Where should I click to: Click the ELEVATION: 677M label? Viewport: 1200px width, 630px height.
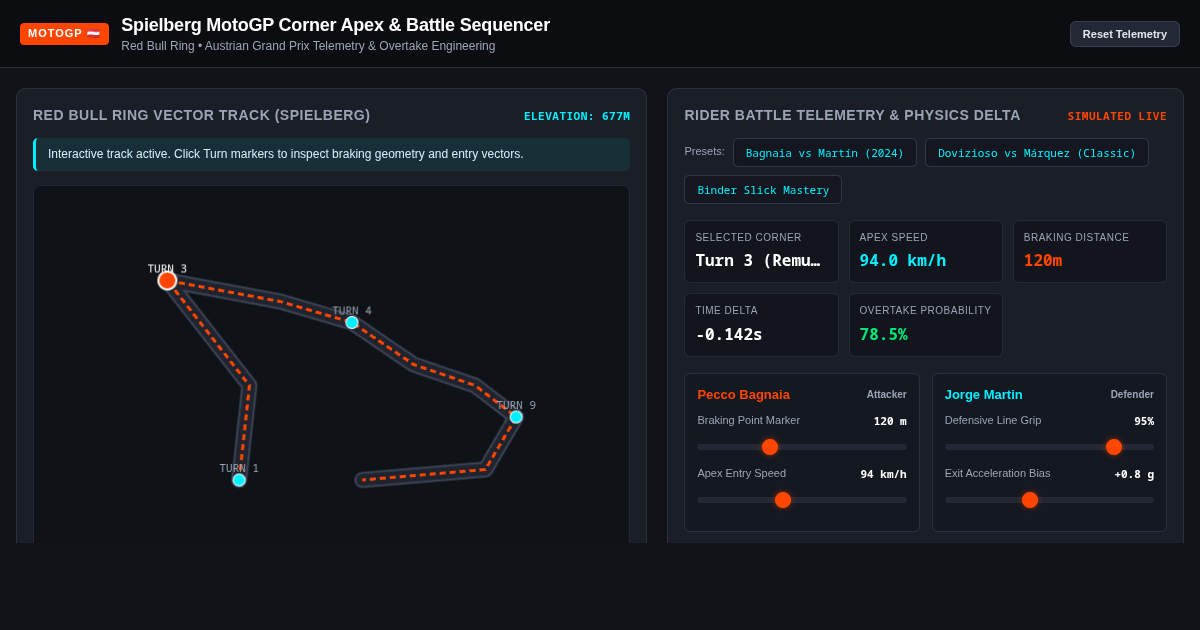coord(577,116)
